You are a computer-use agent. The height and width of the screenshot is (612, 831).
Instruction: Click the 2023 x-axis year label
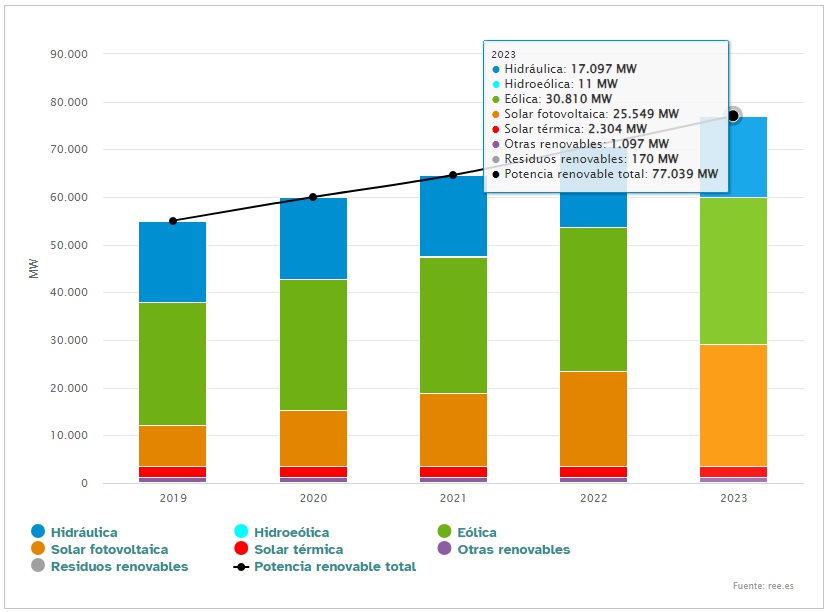733,498
